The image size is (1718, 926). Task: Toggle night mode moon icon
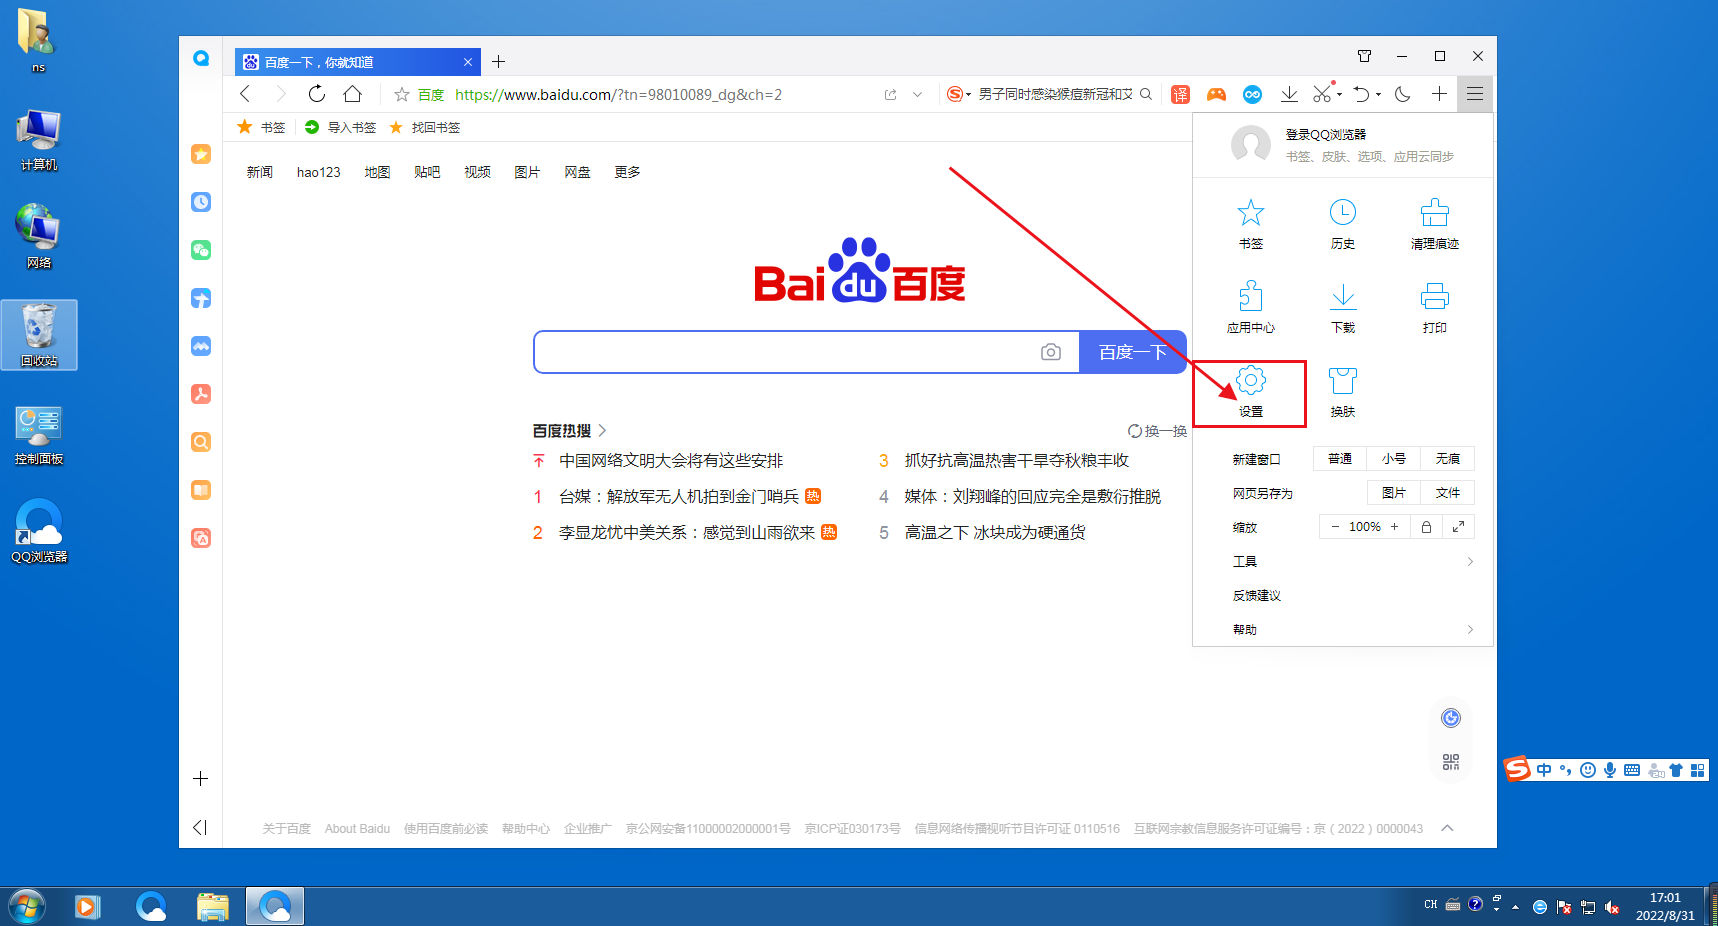(x=1403, y=94)
